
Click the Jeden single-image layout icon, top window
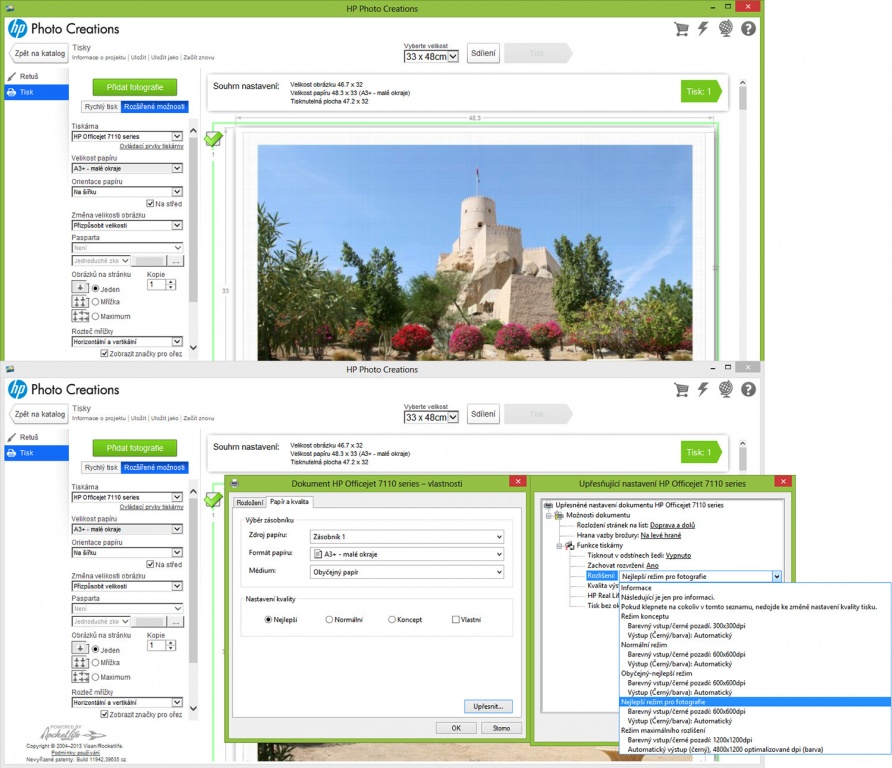coord(80,288)
